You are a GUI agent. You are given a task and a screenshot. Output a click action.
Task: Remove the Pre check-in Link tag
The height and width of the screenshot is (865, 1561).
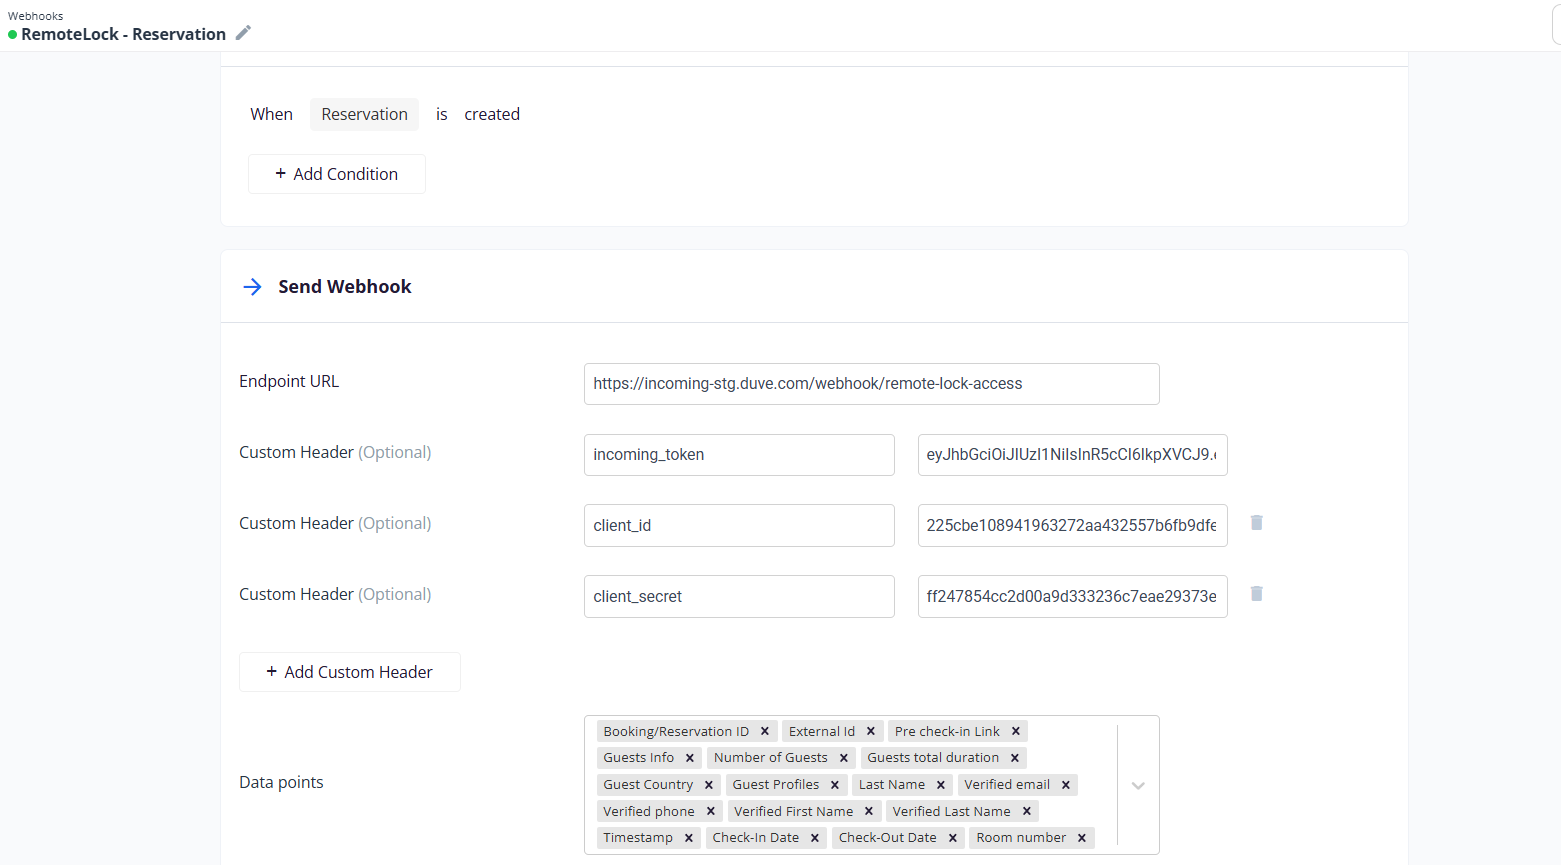pyautogui.click(x=1016, y=731)
